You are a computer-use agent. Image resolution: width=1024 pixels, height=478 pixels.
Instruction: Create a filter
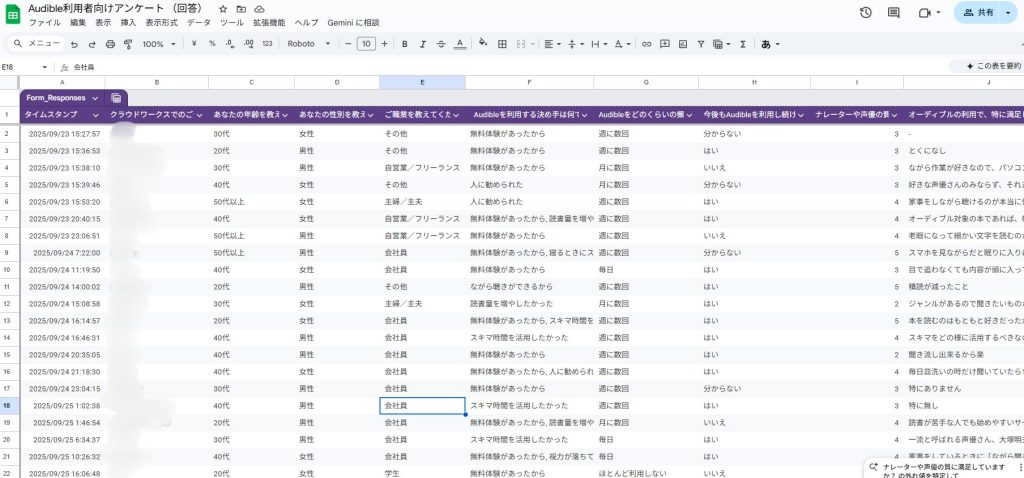pos(701,44)
